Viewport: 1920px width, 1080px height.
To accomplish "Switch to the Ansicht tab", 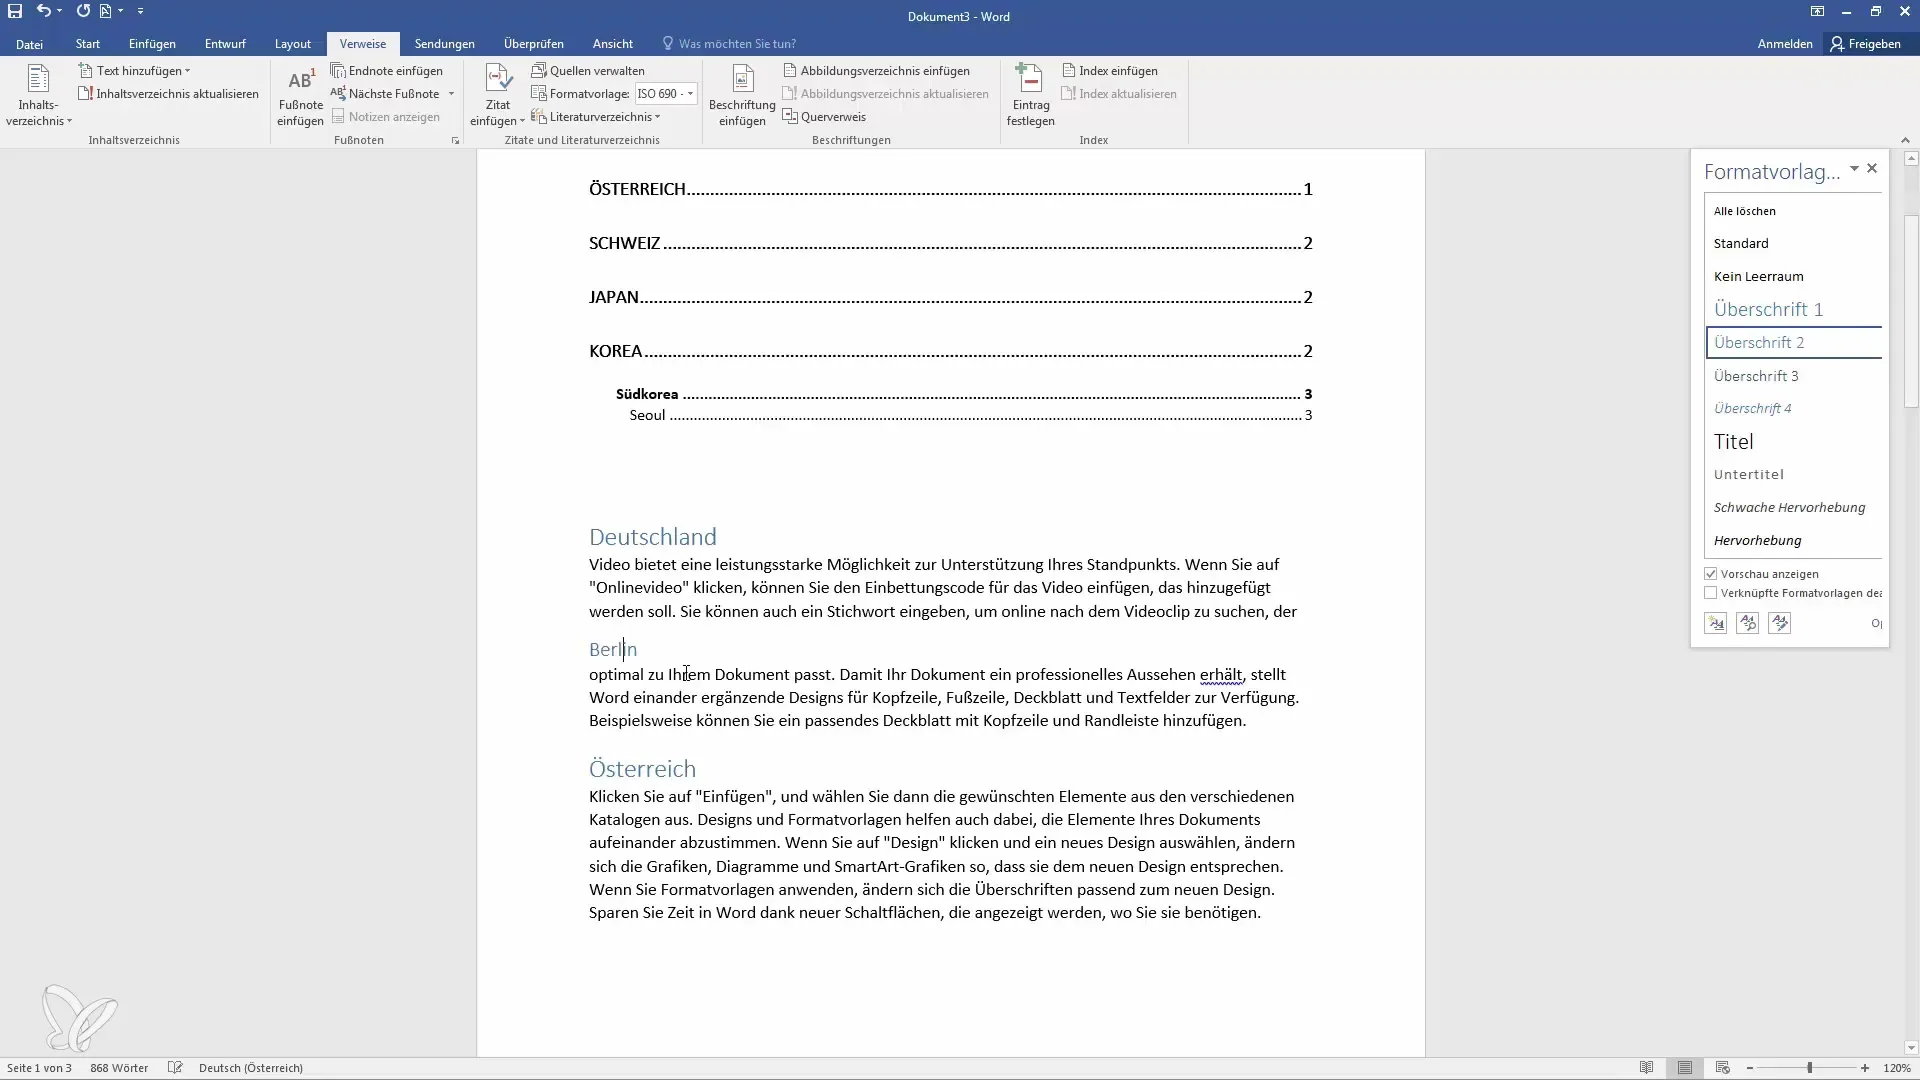I will click(612, 44).
